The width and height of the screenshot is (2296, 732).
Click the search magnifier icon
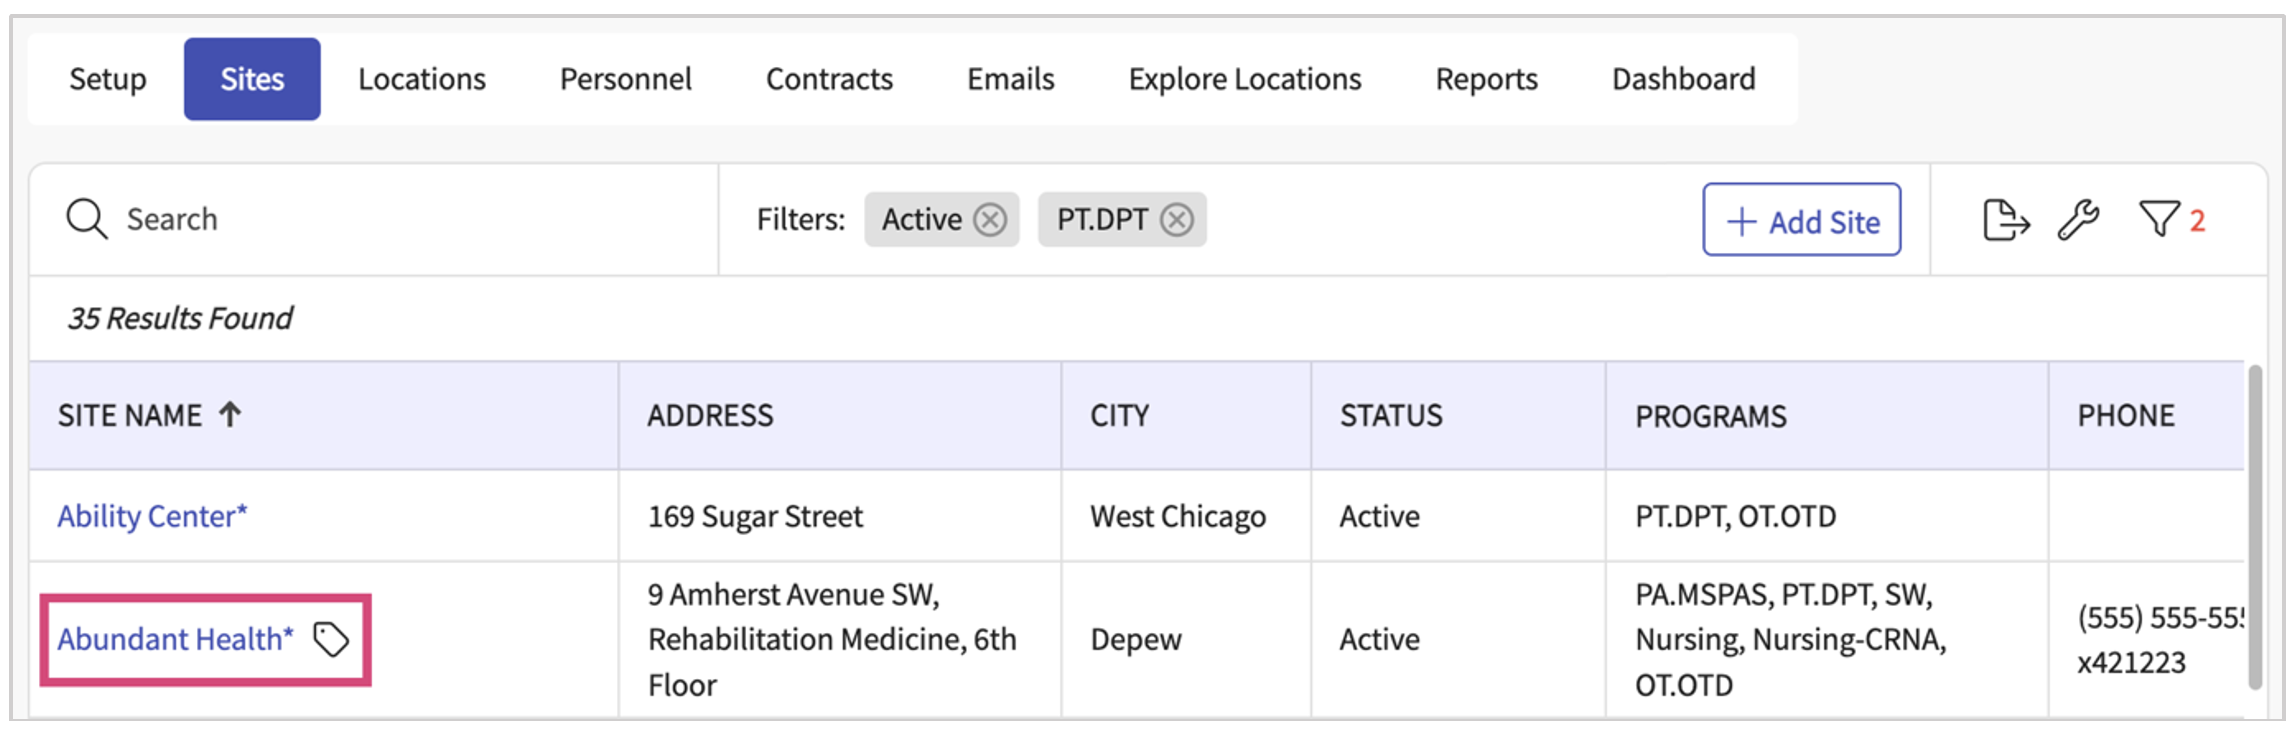coord(86,219)
